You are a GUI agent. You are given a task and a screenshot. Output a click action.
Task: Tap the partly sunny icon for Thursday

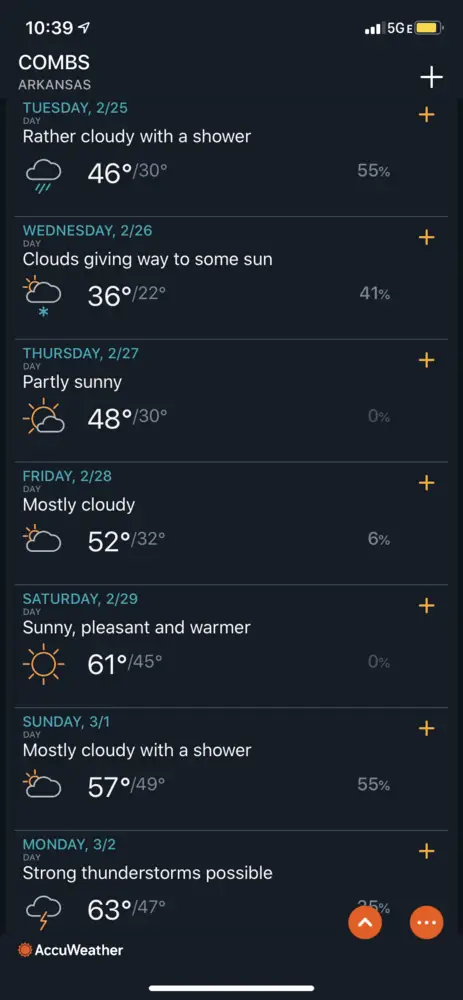[x=43, y=416]
